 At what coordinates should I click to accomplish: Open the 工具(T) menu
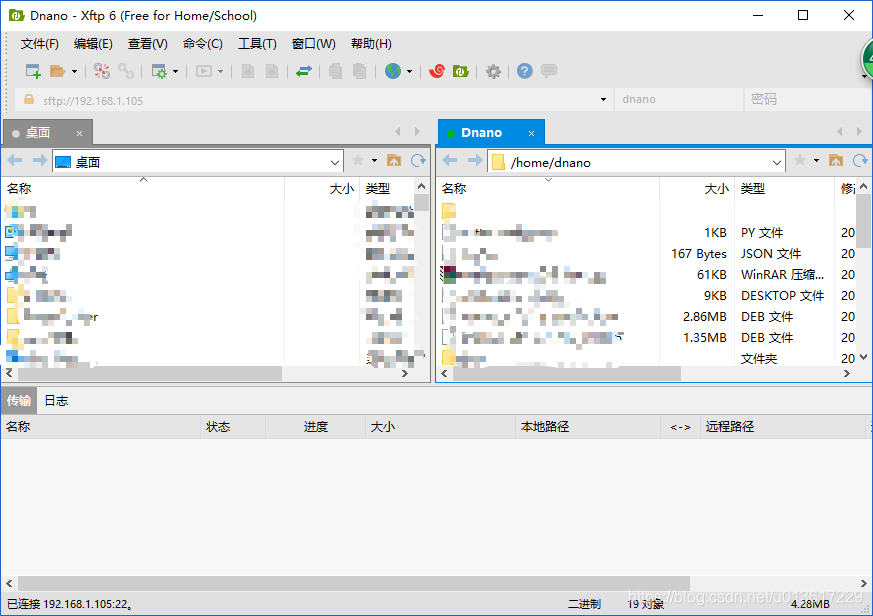pos(257,44)
